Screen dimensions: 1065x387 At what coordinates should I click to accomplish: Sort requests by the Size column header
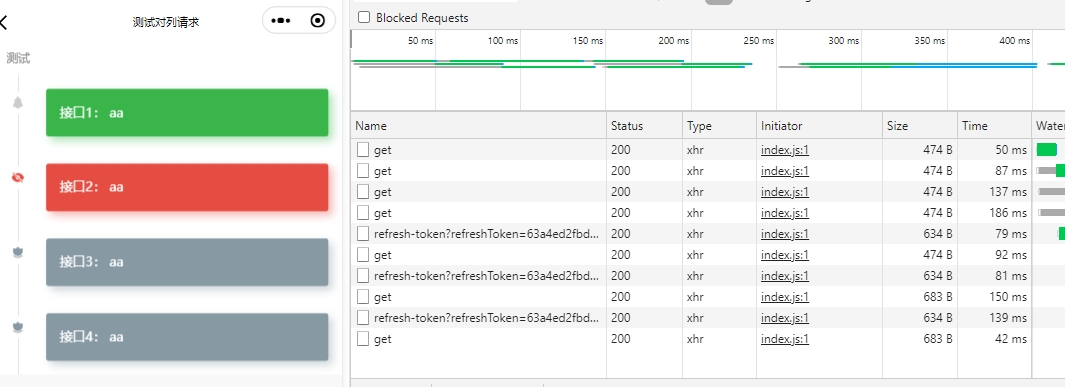pos(920,126)
